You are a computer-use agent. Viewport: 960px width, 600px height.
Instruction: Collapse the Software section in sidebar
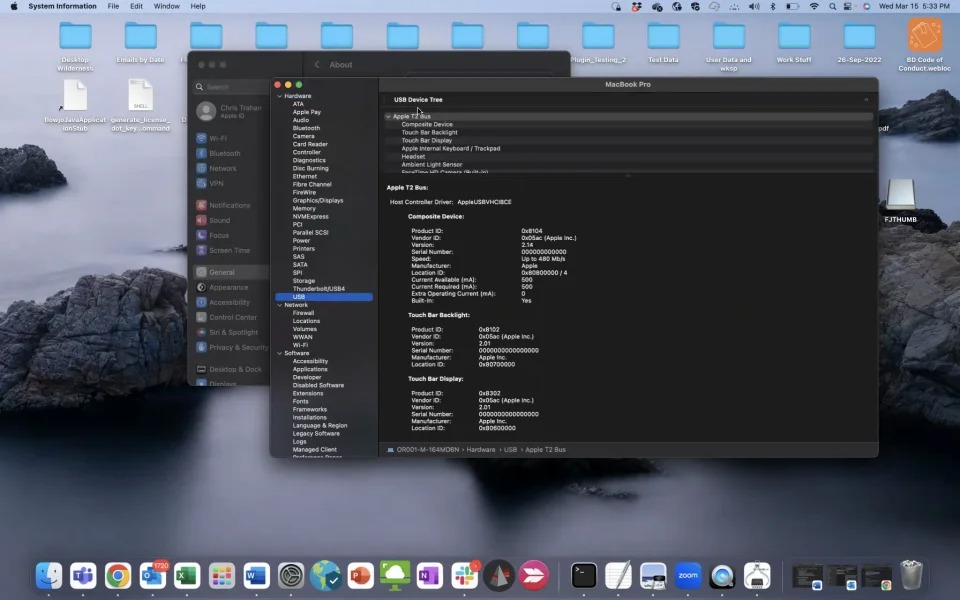coord(279,353)
